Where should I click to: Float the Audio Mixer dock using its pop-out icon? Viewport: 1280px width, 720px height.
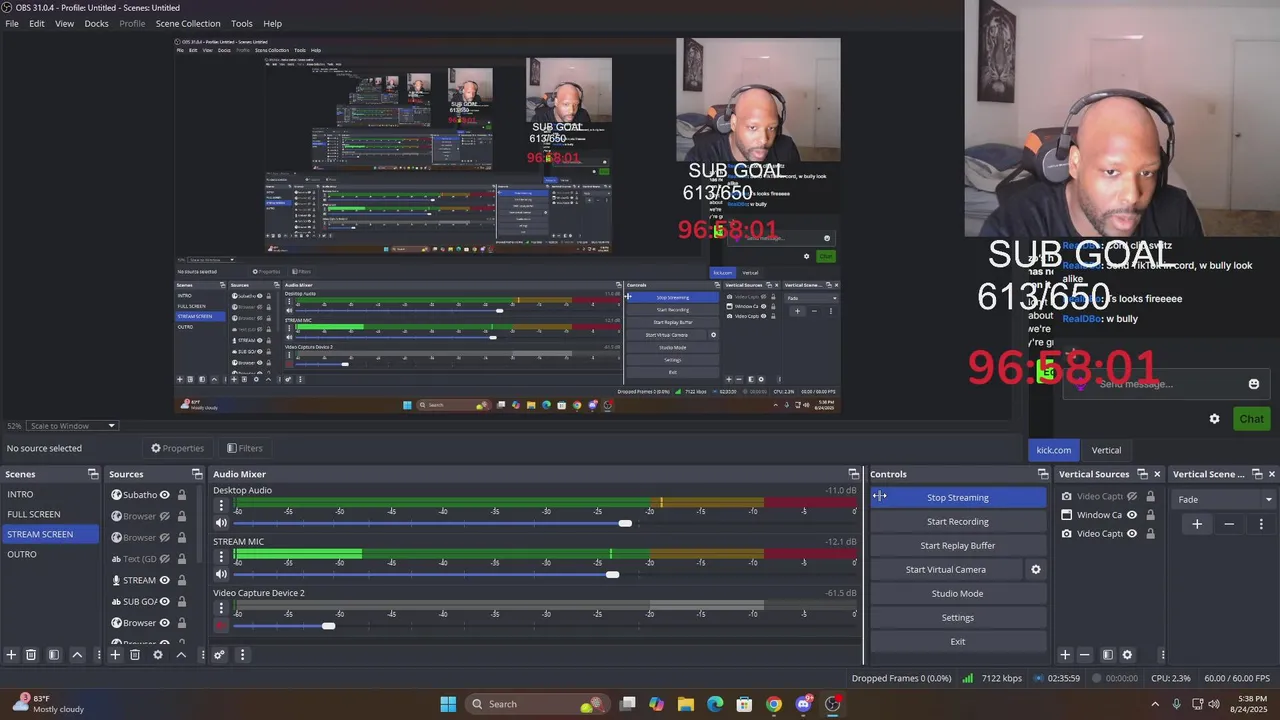pos(854,474)
